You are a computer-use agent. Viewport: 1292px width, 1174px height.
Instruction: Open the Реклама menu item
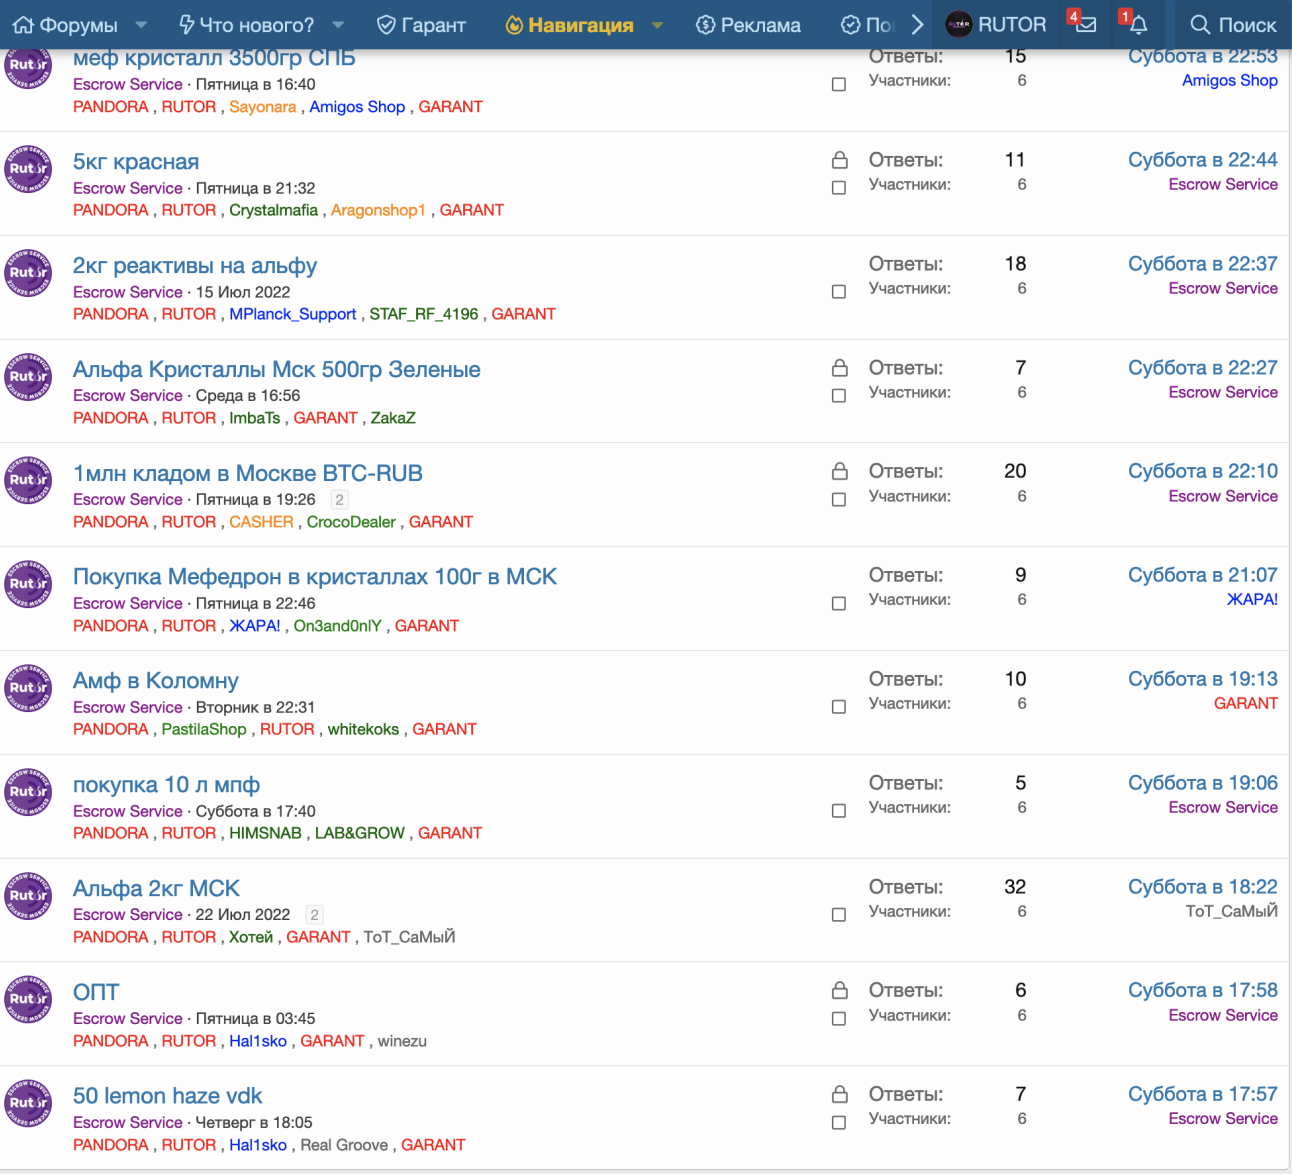pos(748,25)
